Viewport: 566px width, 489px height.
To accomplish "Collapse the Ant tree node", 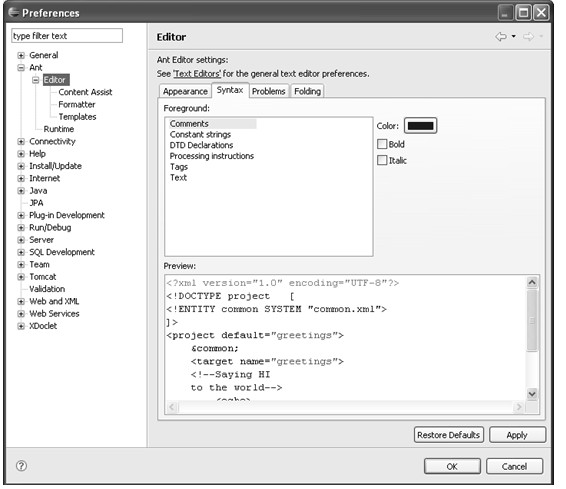I will point(21,67).
